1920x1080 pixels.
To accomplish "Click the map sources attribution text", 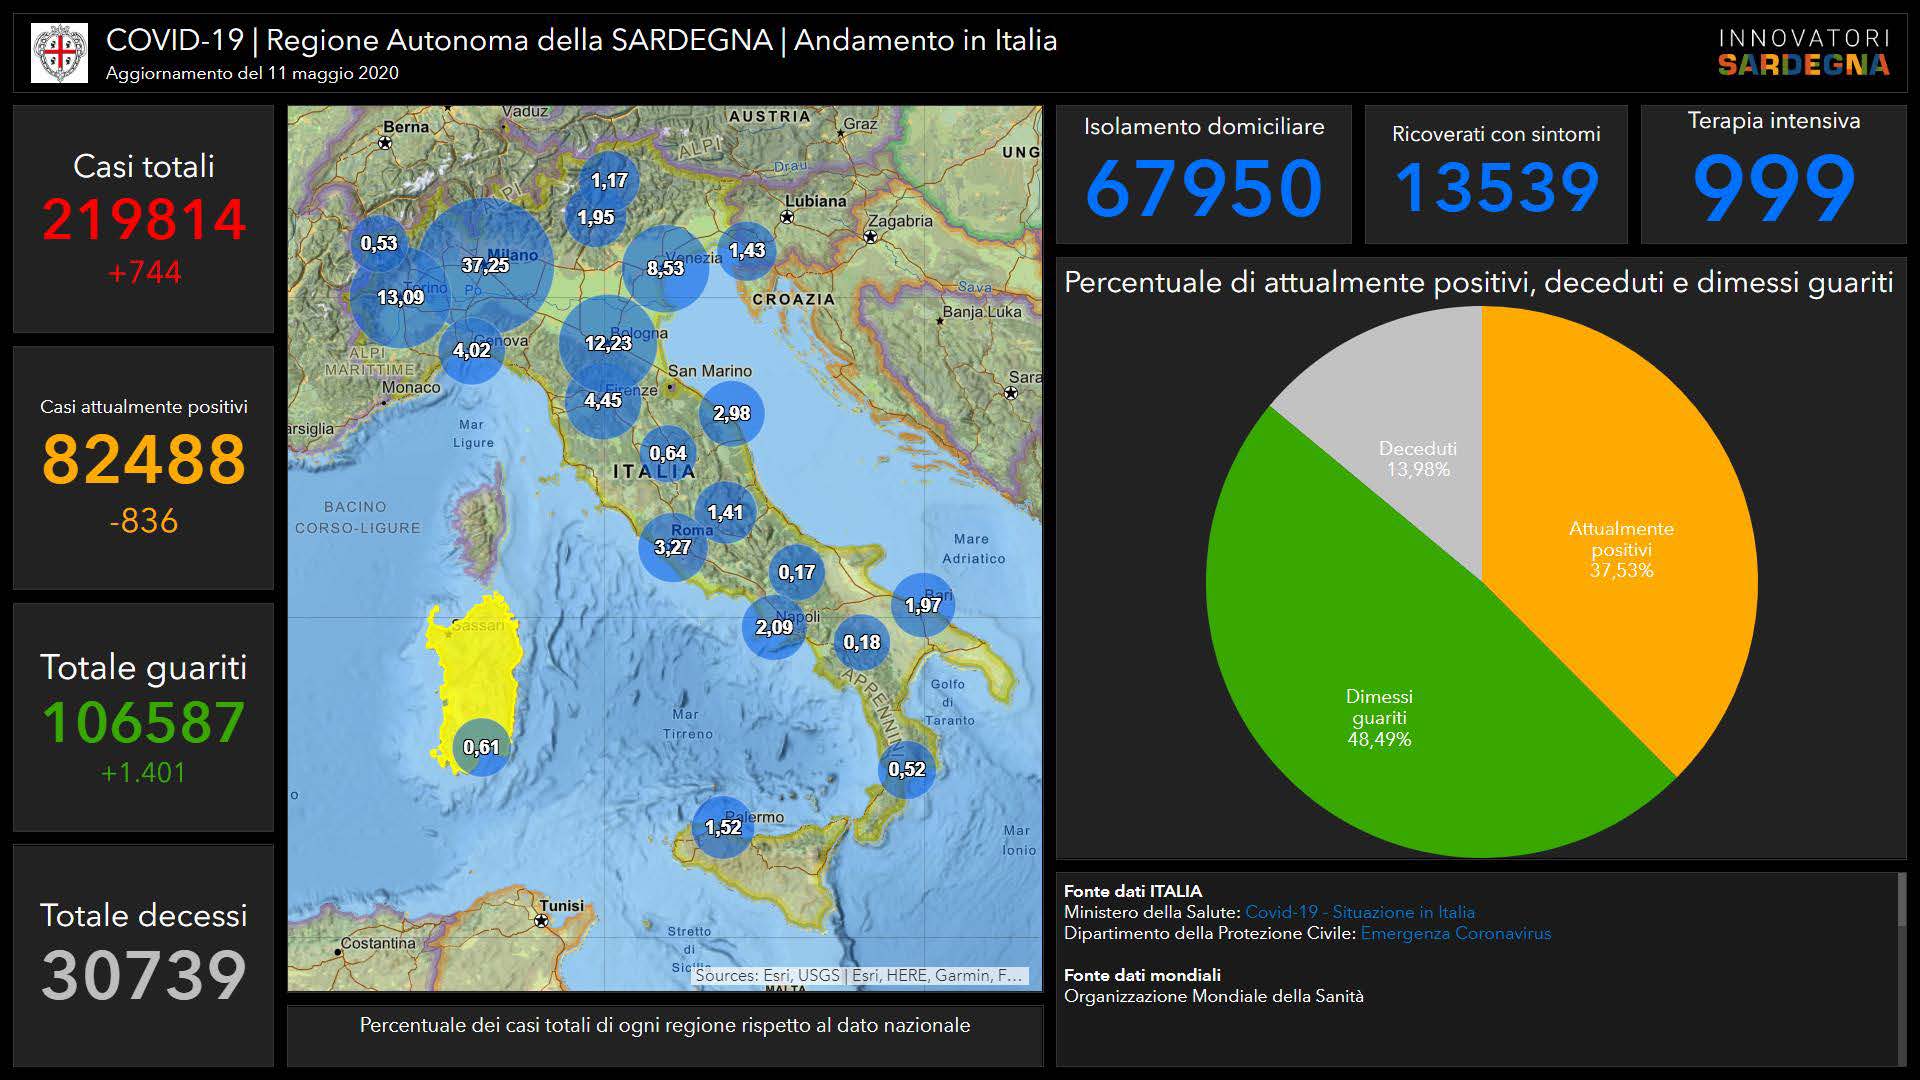I will pyautogui.click(x=858, y=975).
